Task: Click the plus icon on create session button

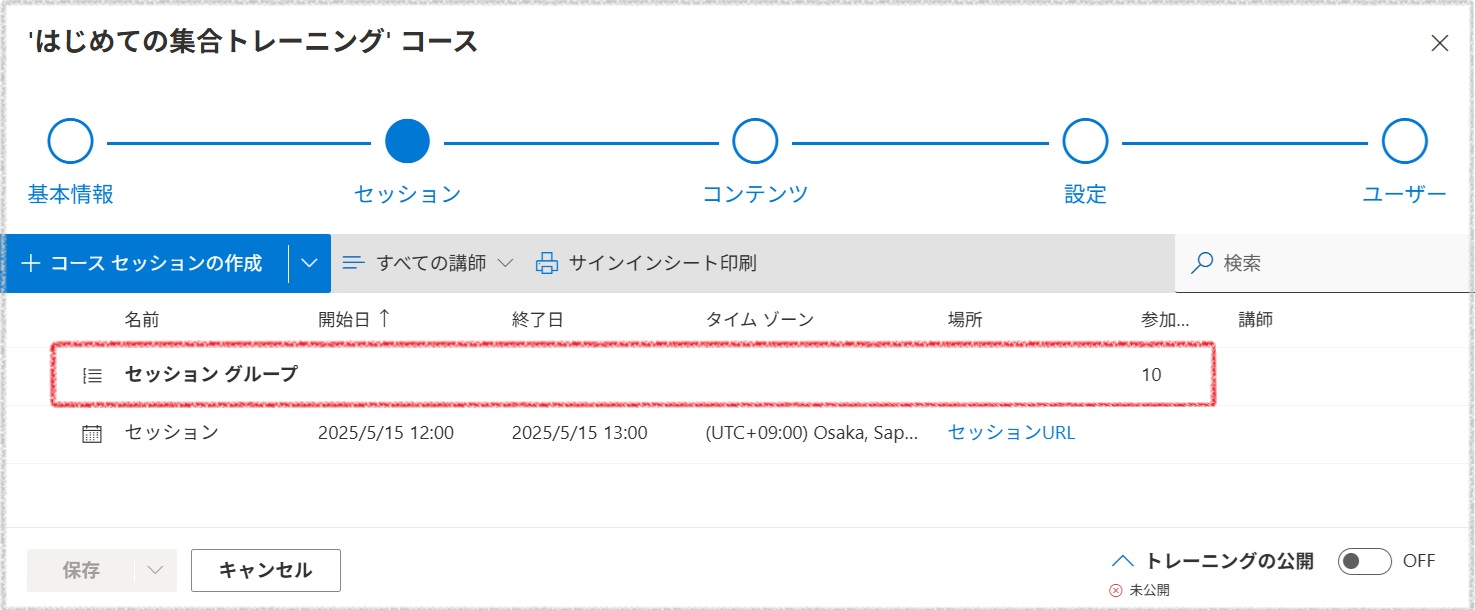Action: pyautogui.click(x=31, y=263)
